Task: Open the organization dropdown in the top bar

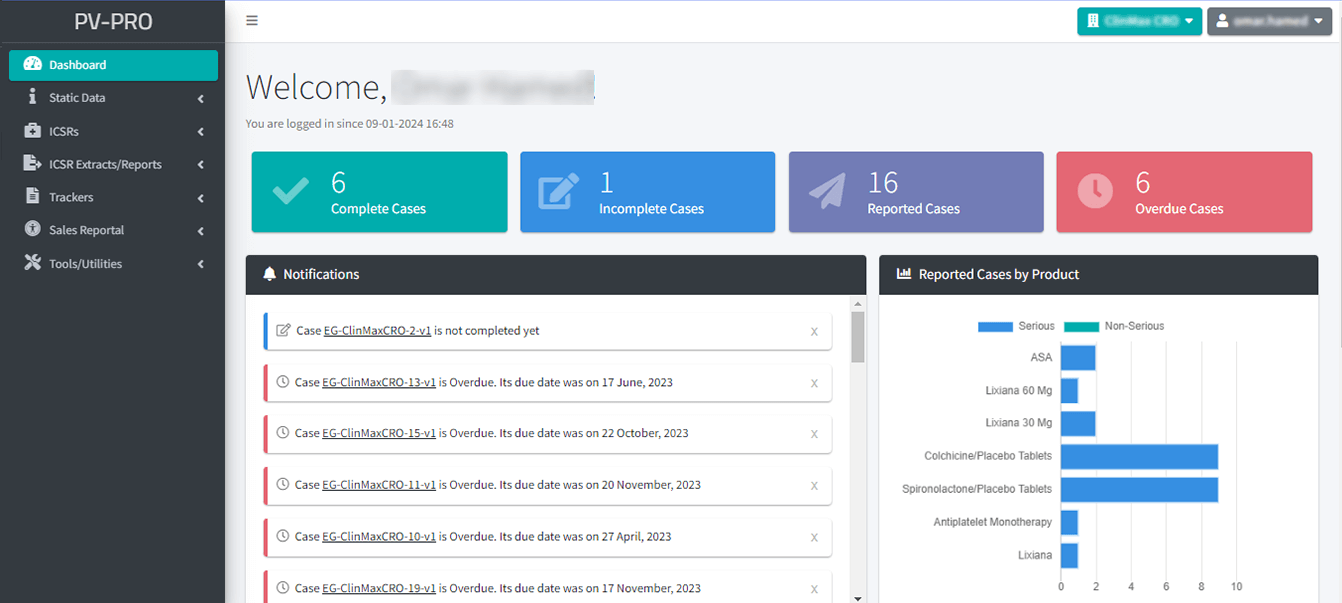Action: pyautogui.click(x=1139, y=21)
